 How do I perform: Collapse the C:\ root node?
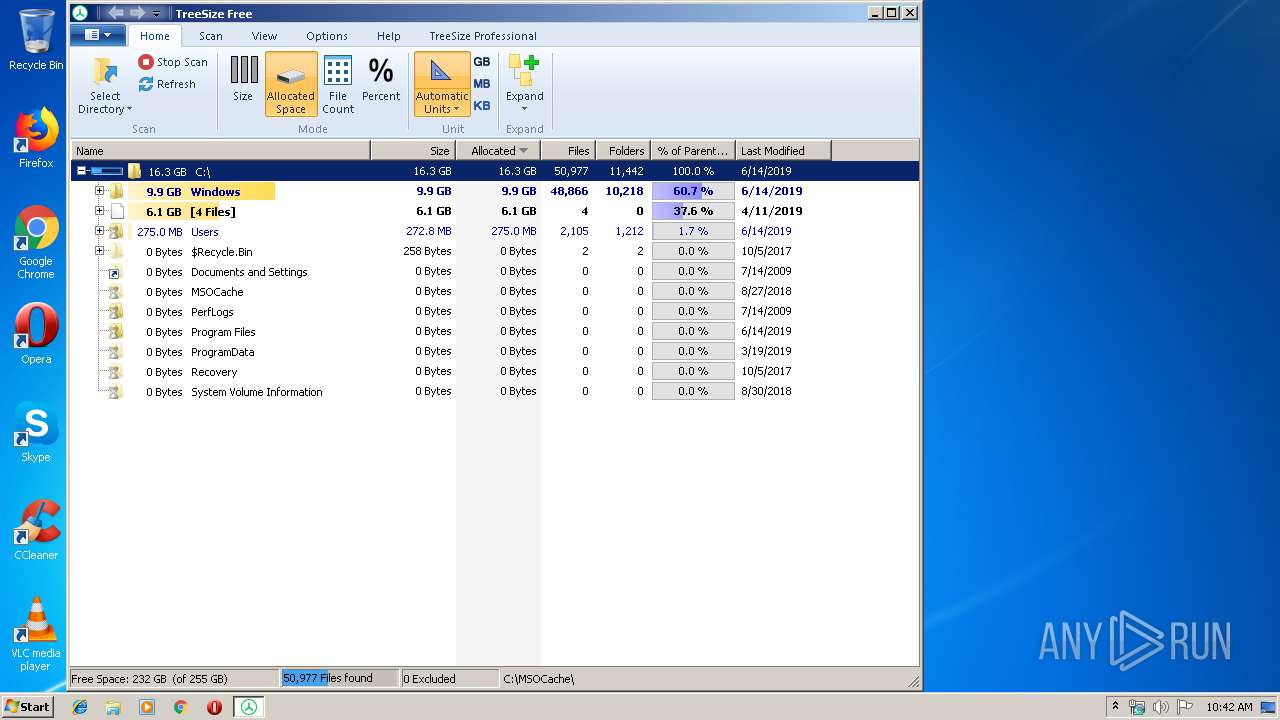pyautogui.click(x=81, y=171)
